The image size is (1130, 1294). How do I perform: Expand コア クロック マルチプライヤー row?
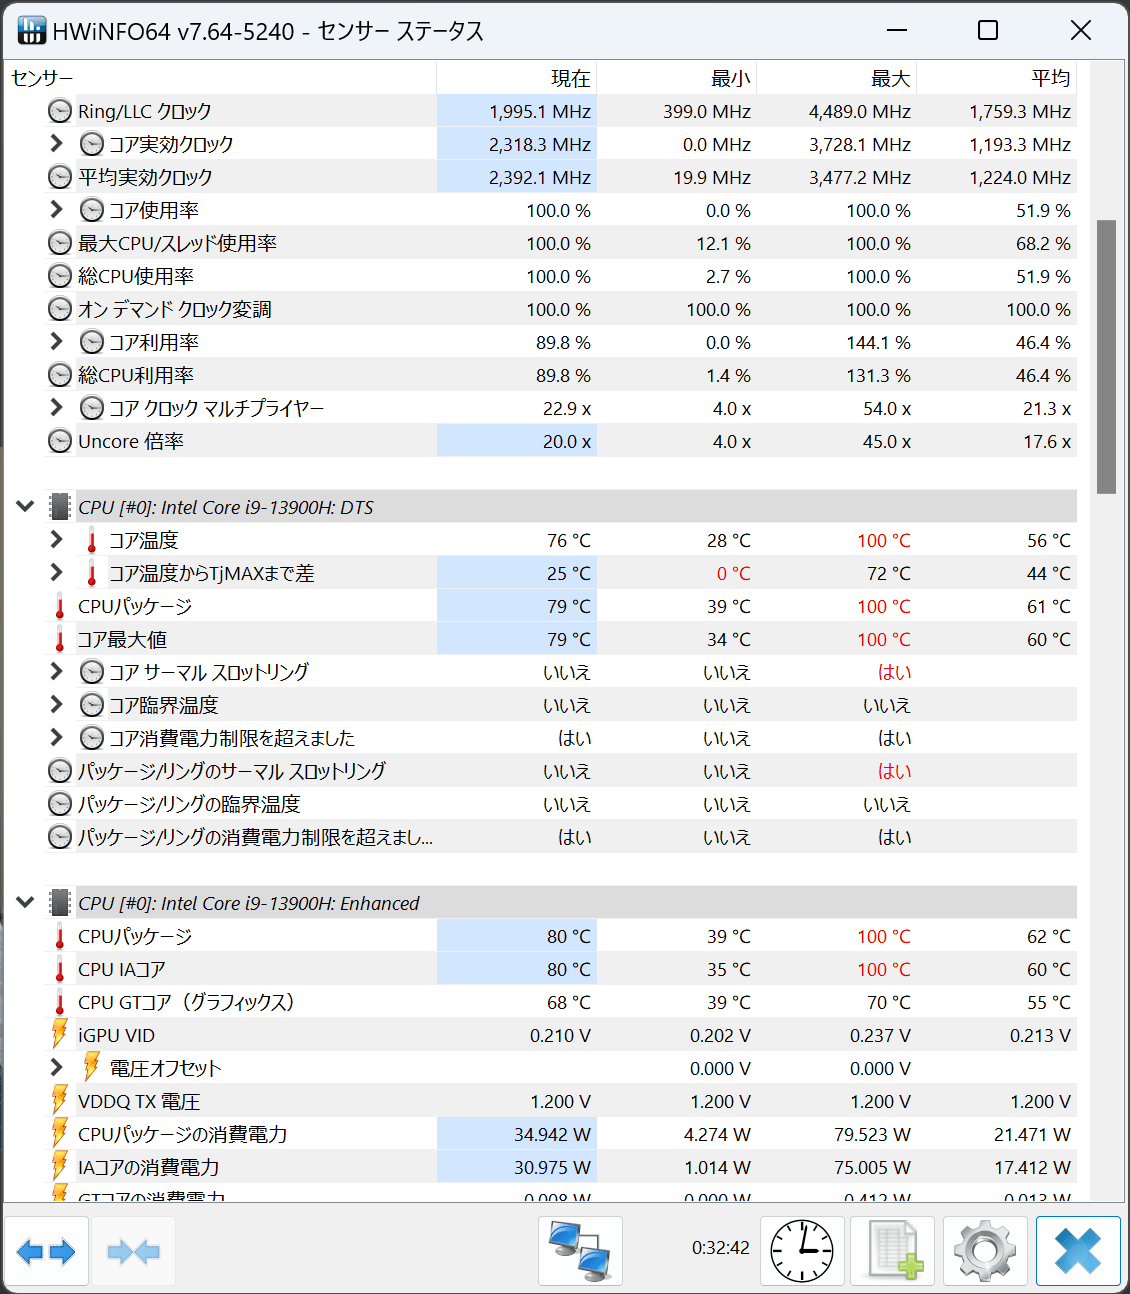(56, 408)
